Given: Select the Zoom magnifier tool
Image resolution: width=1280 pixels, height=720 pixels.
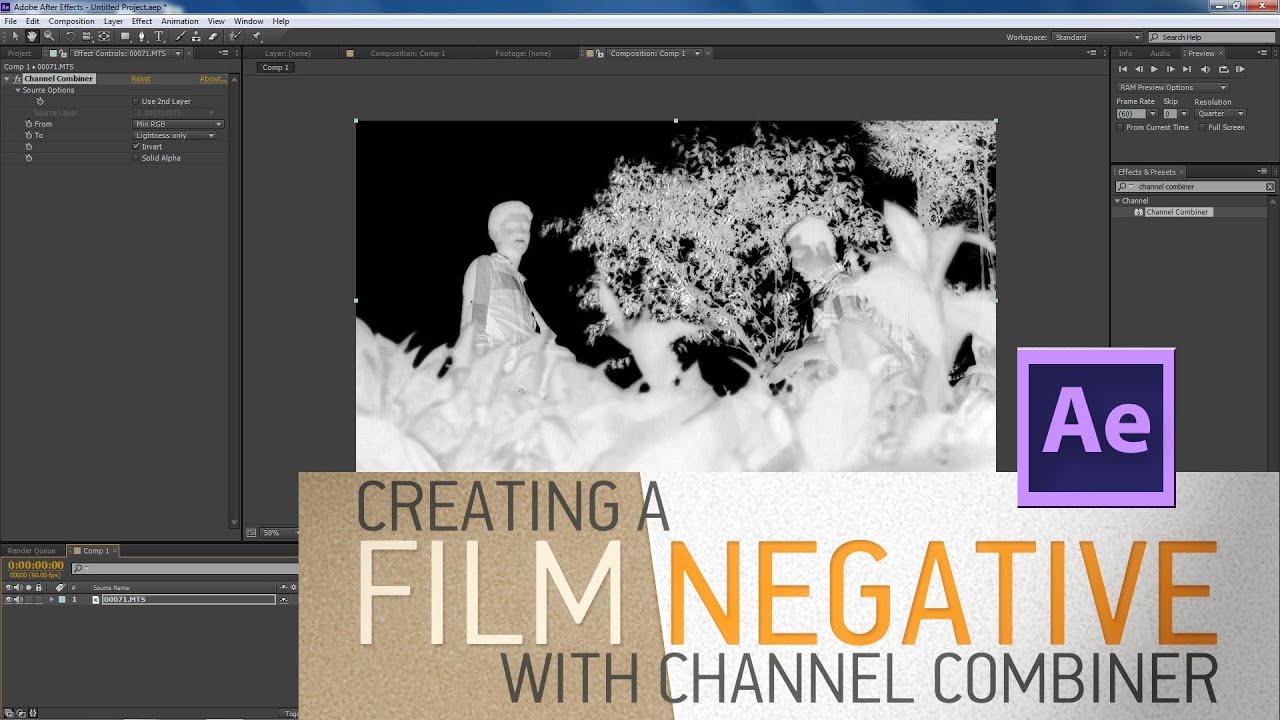Looking at the screenshot, I should [49, 36].
